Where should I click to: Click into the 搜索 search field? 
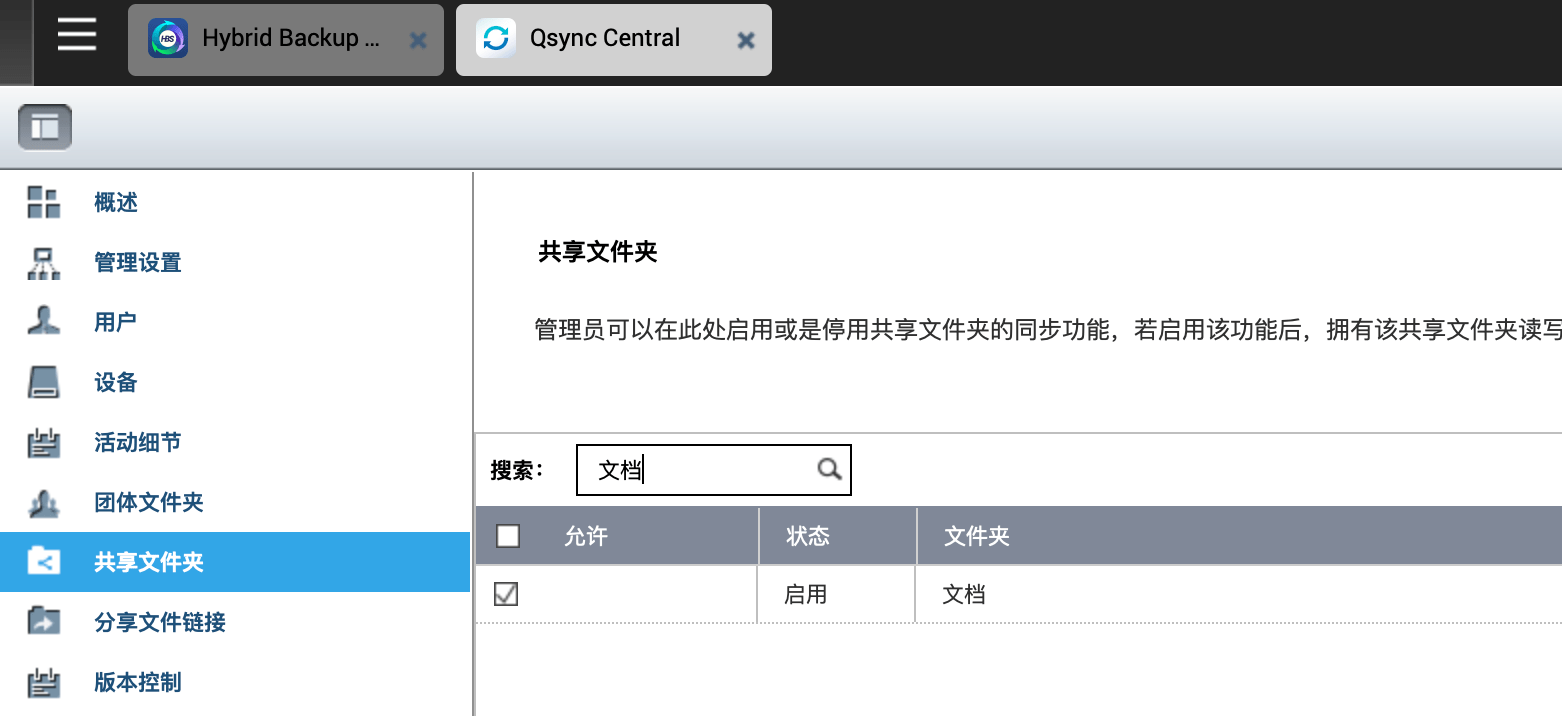point(713,470)
